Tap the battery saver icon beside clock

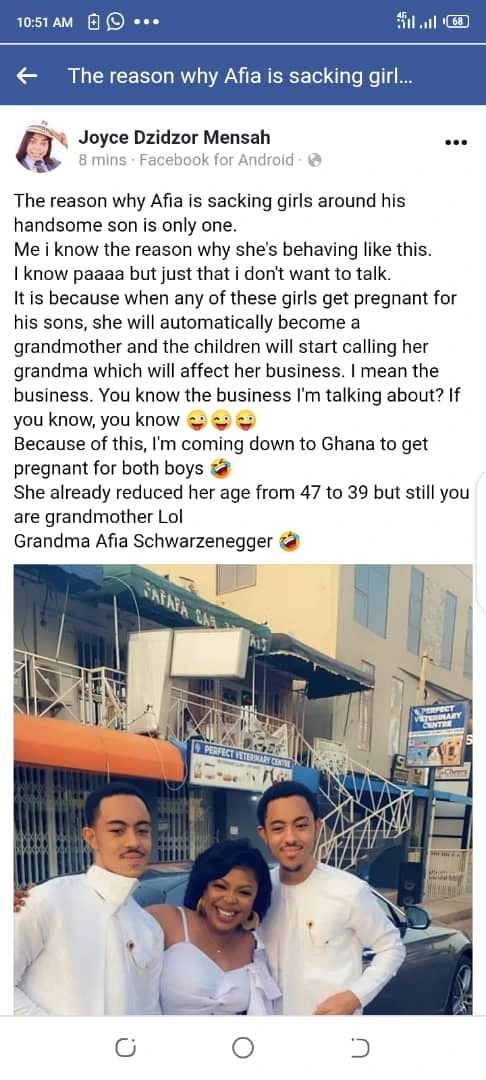[94, 22]
